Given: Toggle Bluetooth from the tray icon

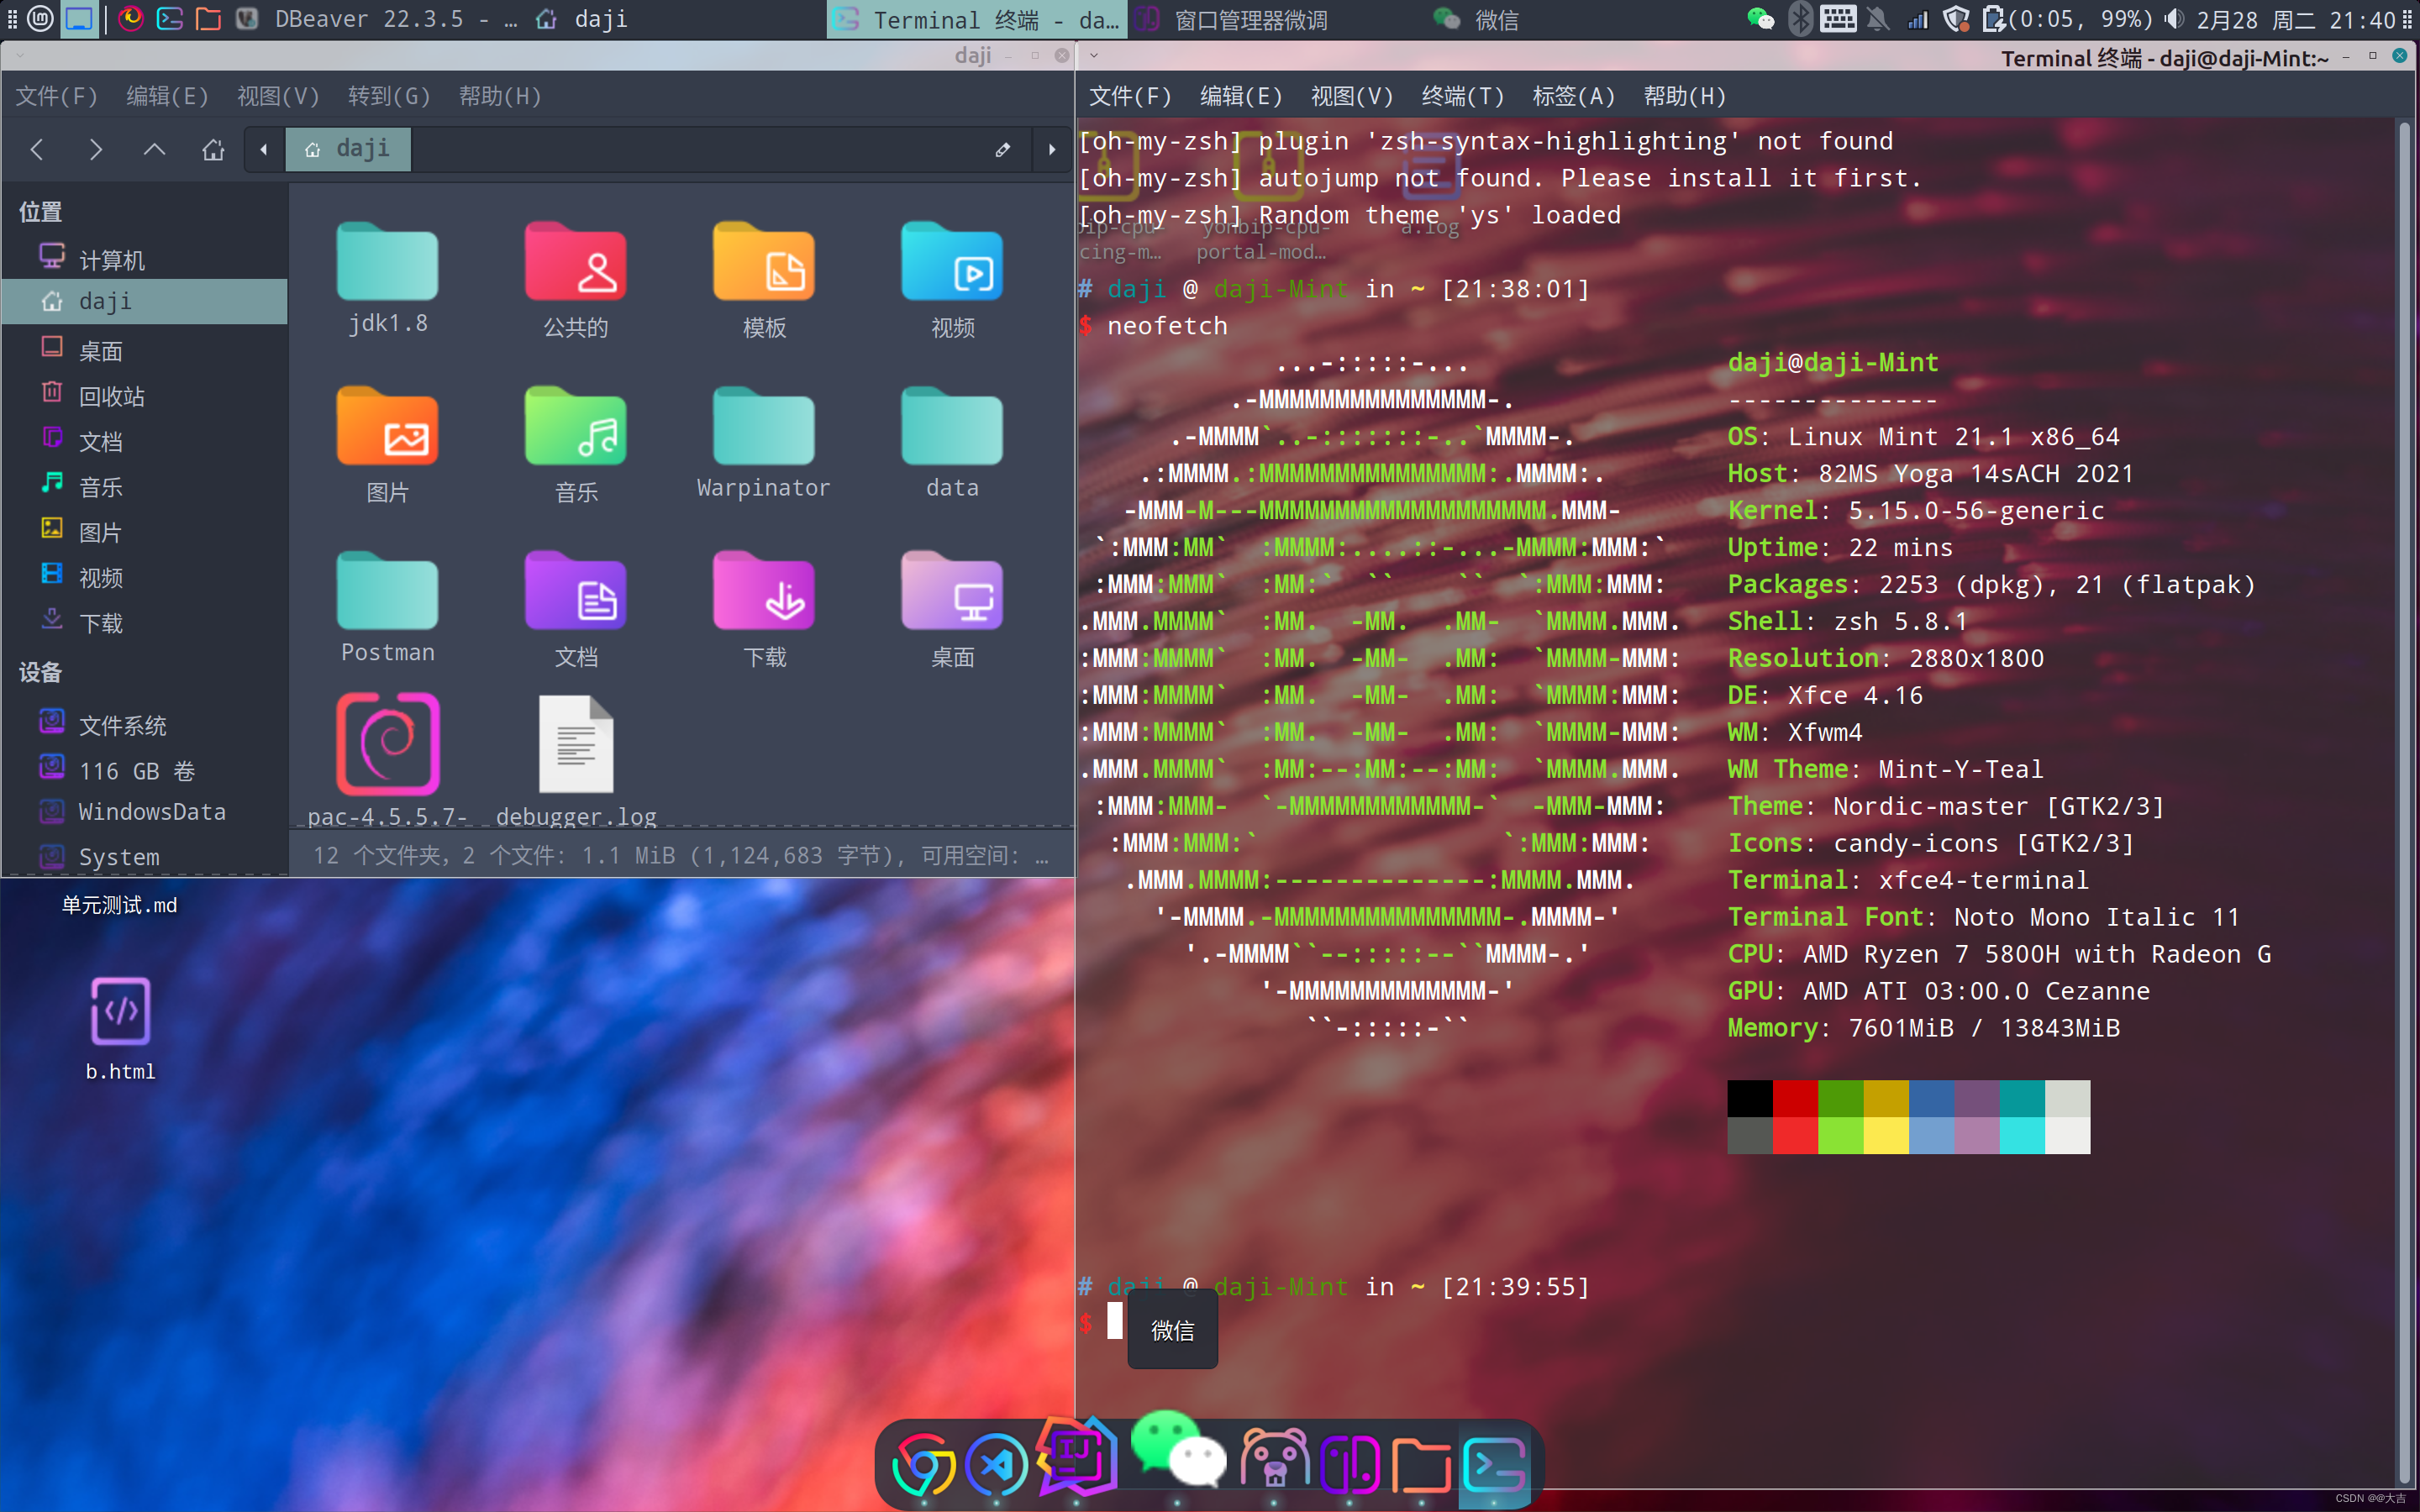Looking at the screenshot, I should (1800, 19).
